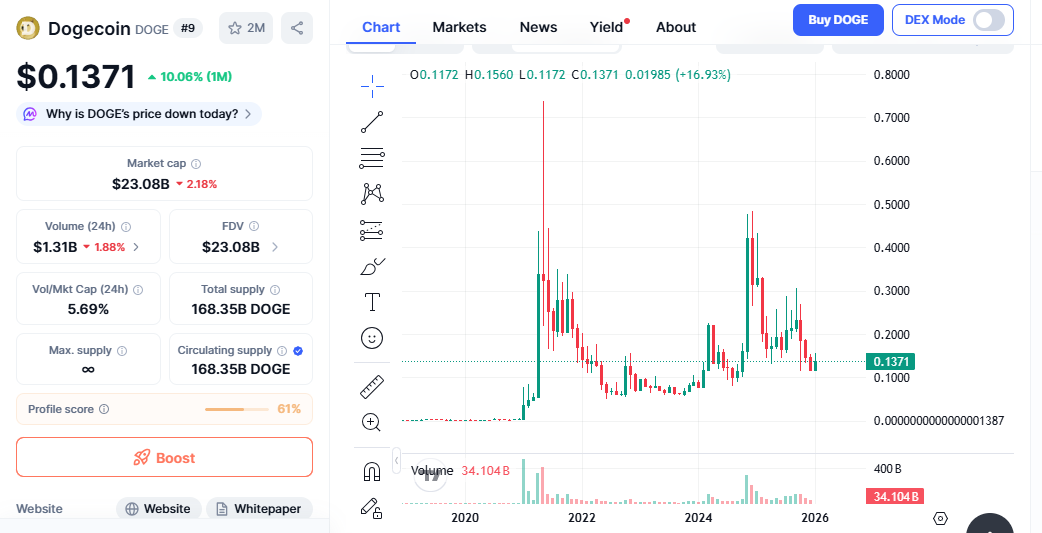
Task: Click the orange Boost button
Action: pyautogui.click(x=164, y=458)
